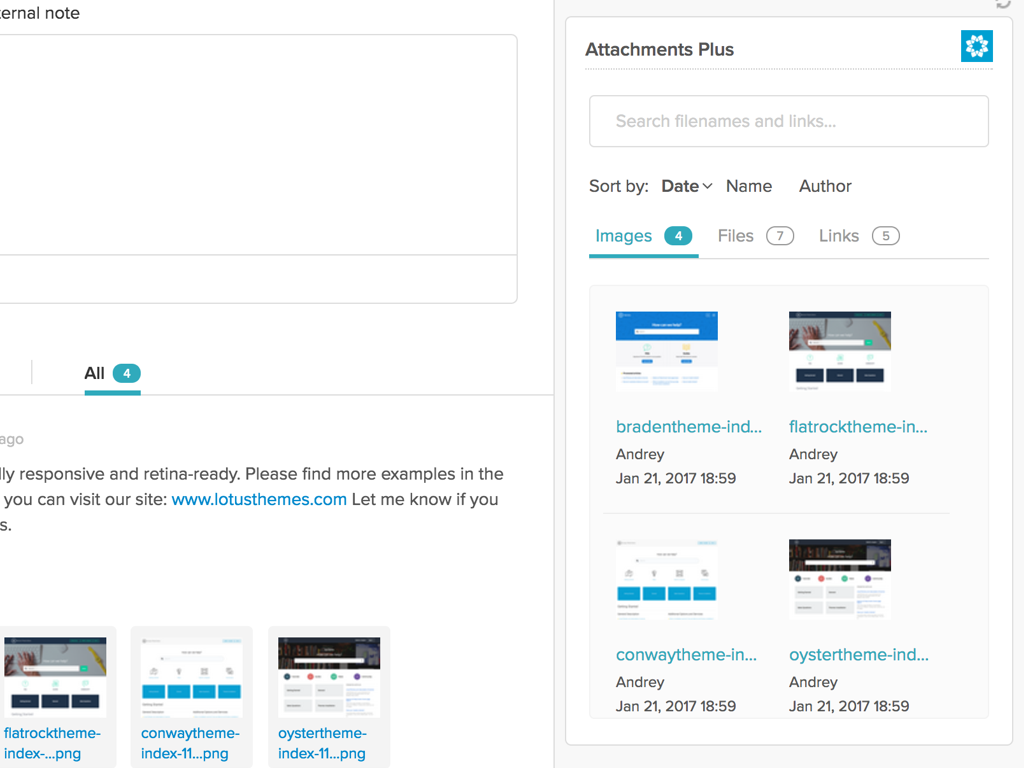Switch to the Links tab

point(838,235)
